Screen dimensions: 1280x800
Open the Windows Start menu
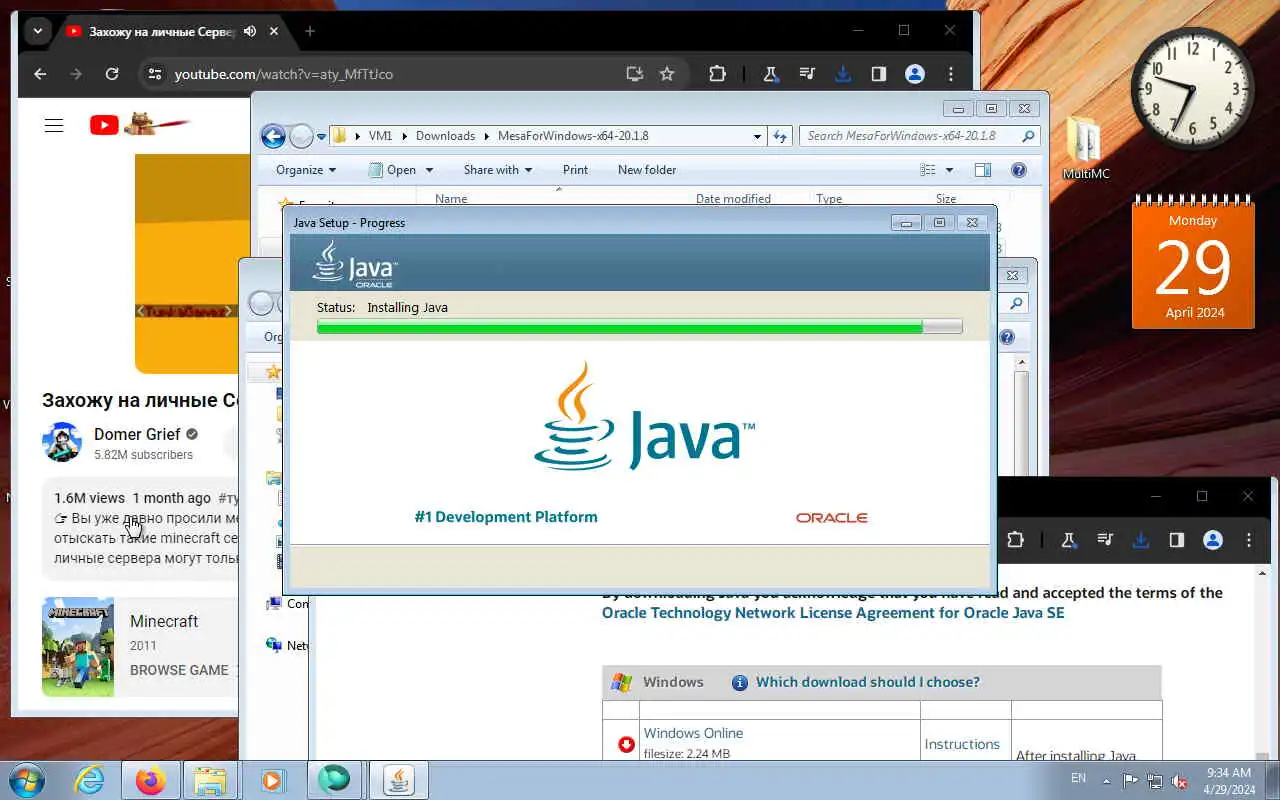(x=27, y=779)
